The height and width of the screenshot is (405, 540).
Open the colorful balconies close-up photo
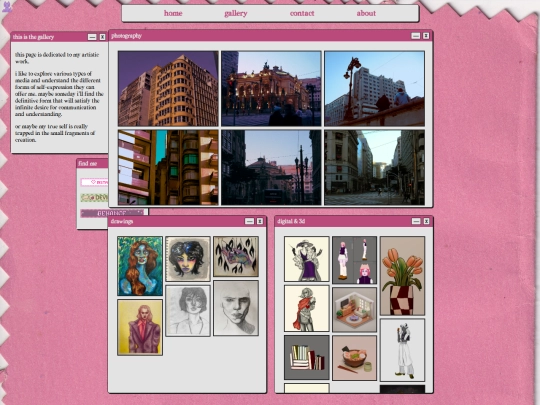point(168,167)
